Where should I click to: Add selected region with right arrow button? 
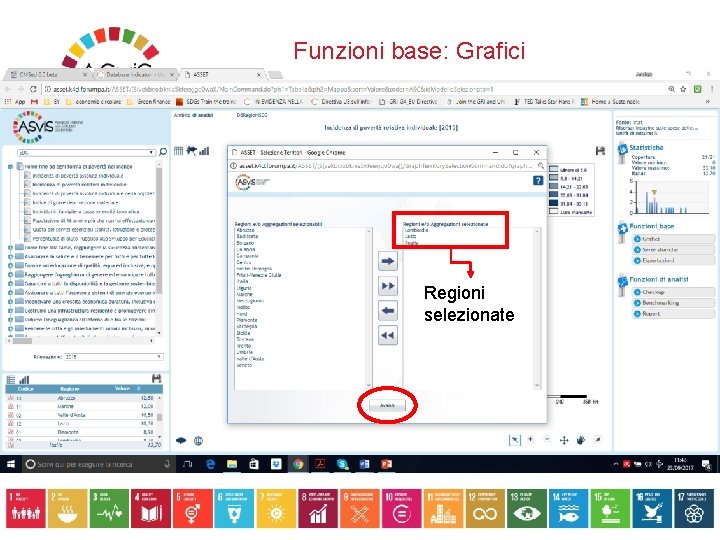click(388, 261)
